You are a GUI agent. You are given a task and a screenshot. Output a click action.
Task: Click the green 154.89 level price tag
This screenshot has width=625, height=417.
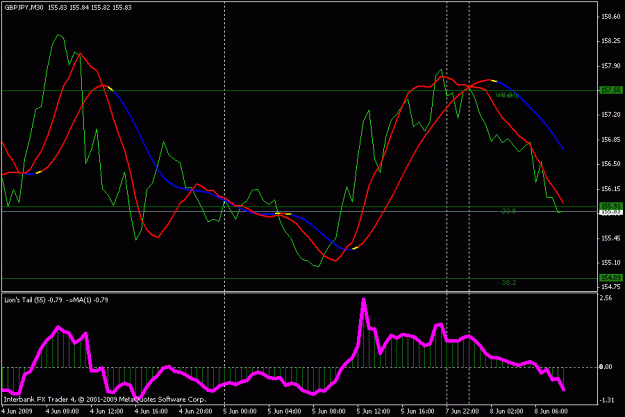[x=611, y=278]
